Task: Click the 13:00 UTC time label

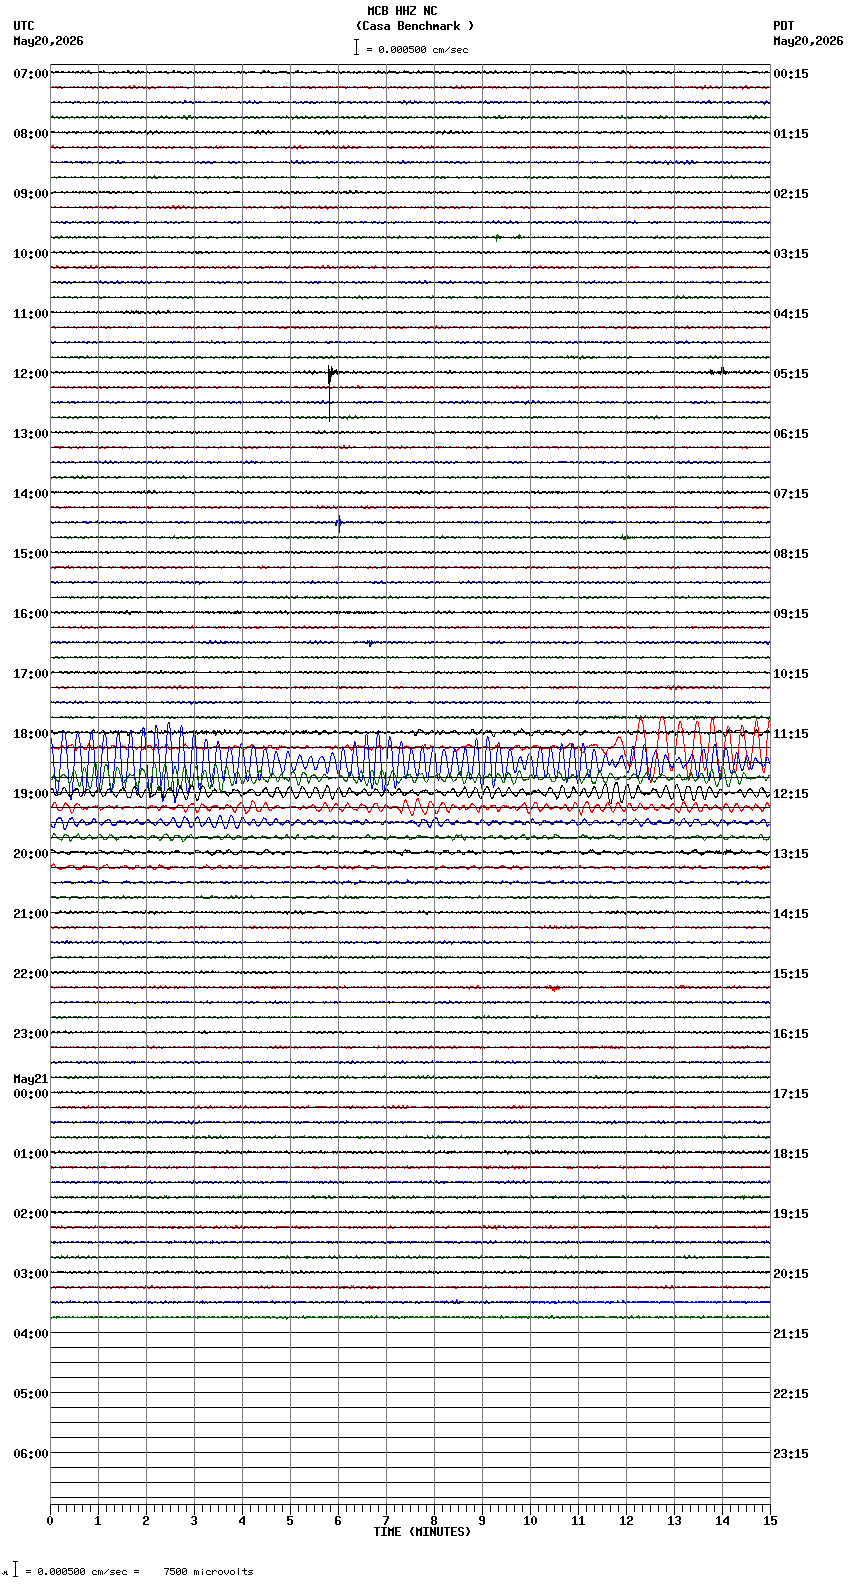Action: click(x=31, y=434)
